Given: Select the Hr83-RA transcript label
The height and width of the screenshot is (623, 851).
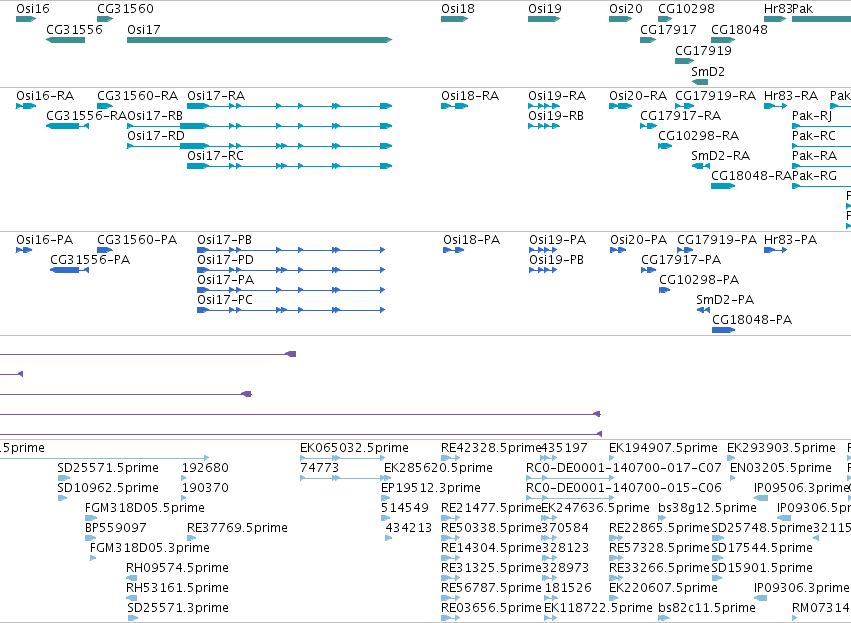Looking at the screenshot, I should (x=791, y=96).
